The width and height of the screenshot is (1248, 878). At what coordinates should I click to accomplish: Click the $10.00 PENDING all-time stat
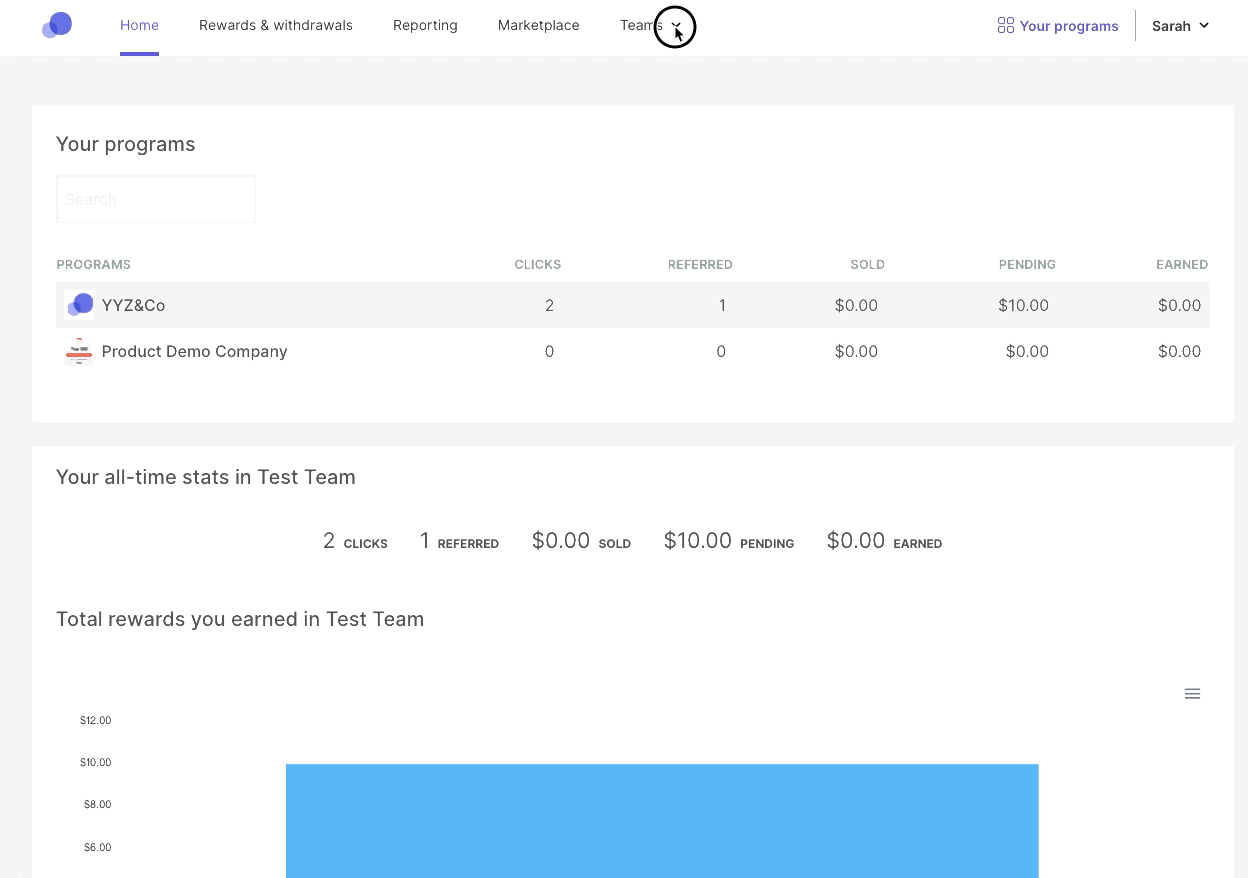pos(729,541)
